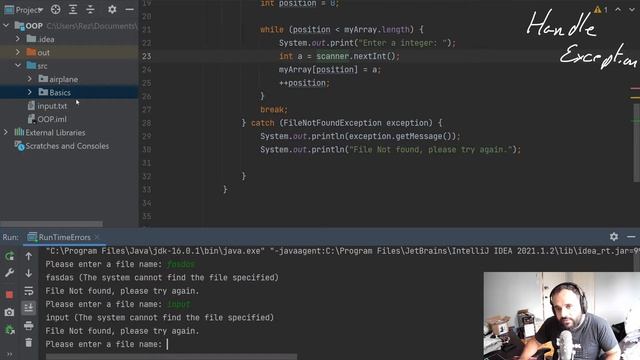Click the console horizontal scrollbar

(x=171, y=357)
